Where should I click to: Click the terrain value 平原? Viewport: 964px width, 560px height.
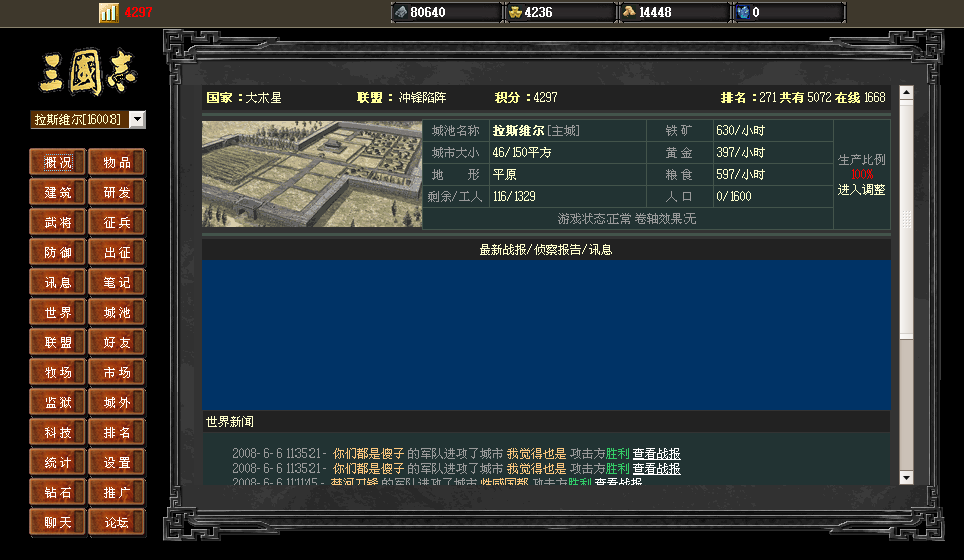pos(505,175)
